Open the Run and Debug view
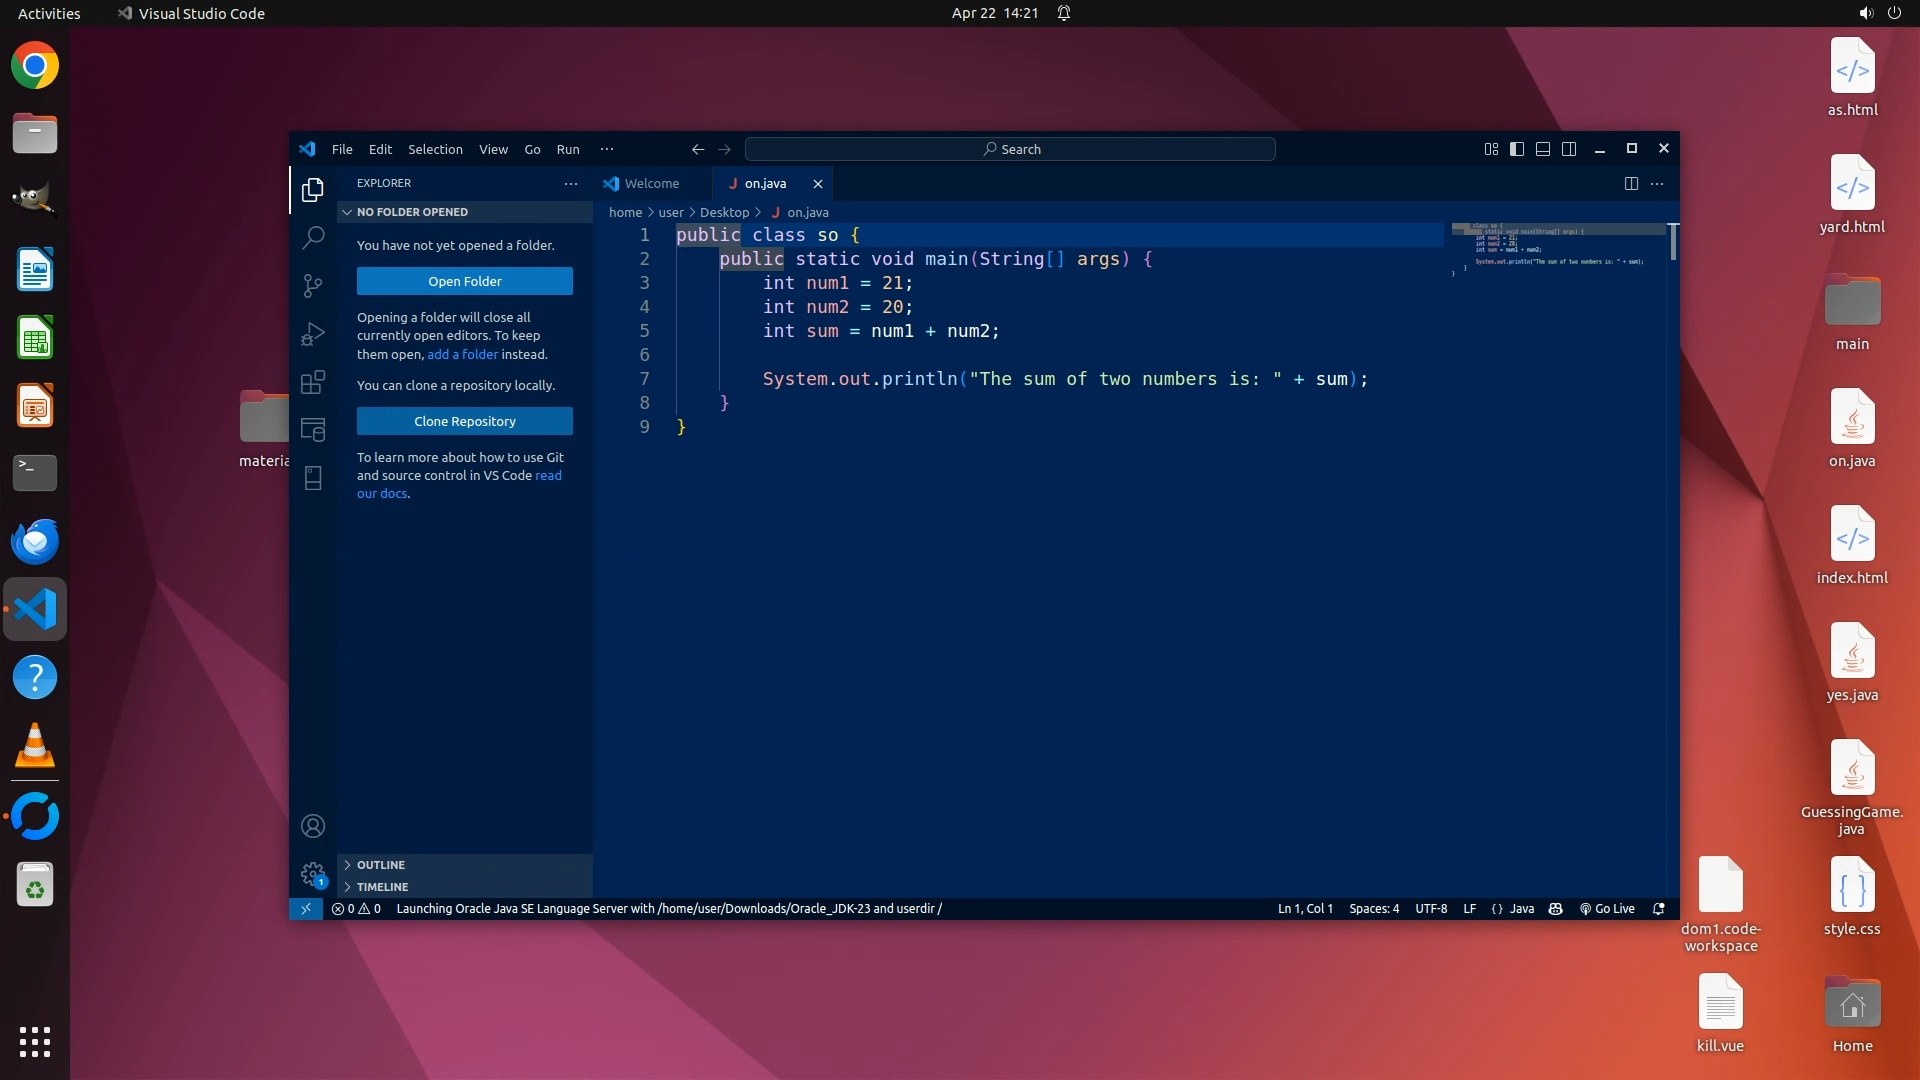Screen dimensions: 1920x1080 pos(313,334)
